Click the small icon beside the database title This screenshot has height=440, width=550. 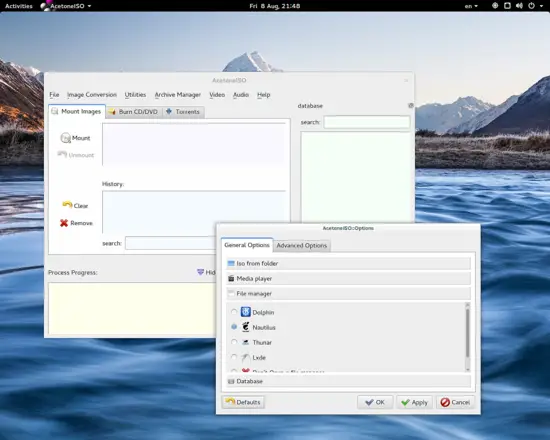(411, 105)
